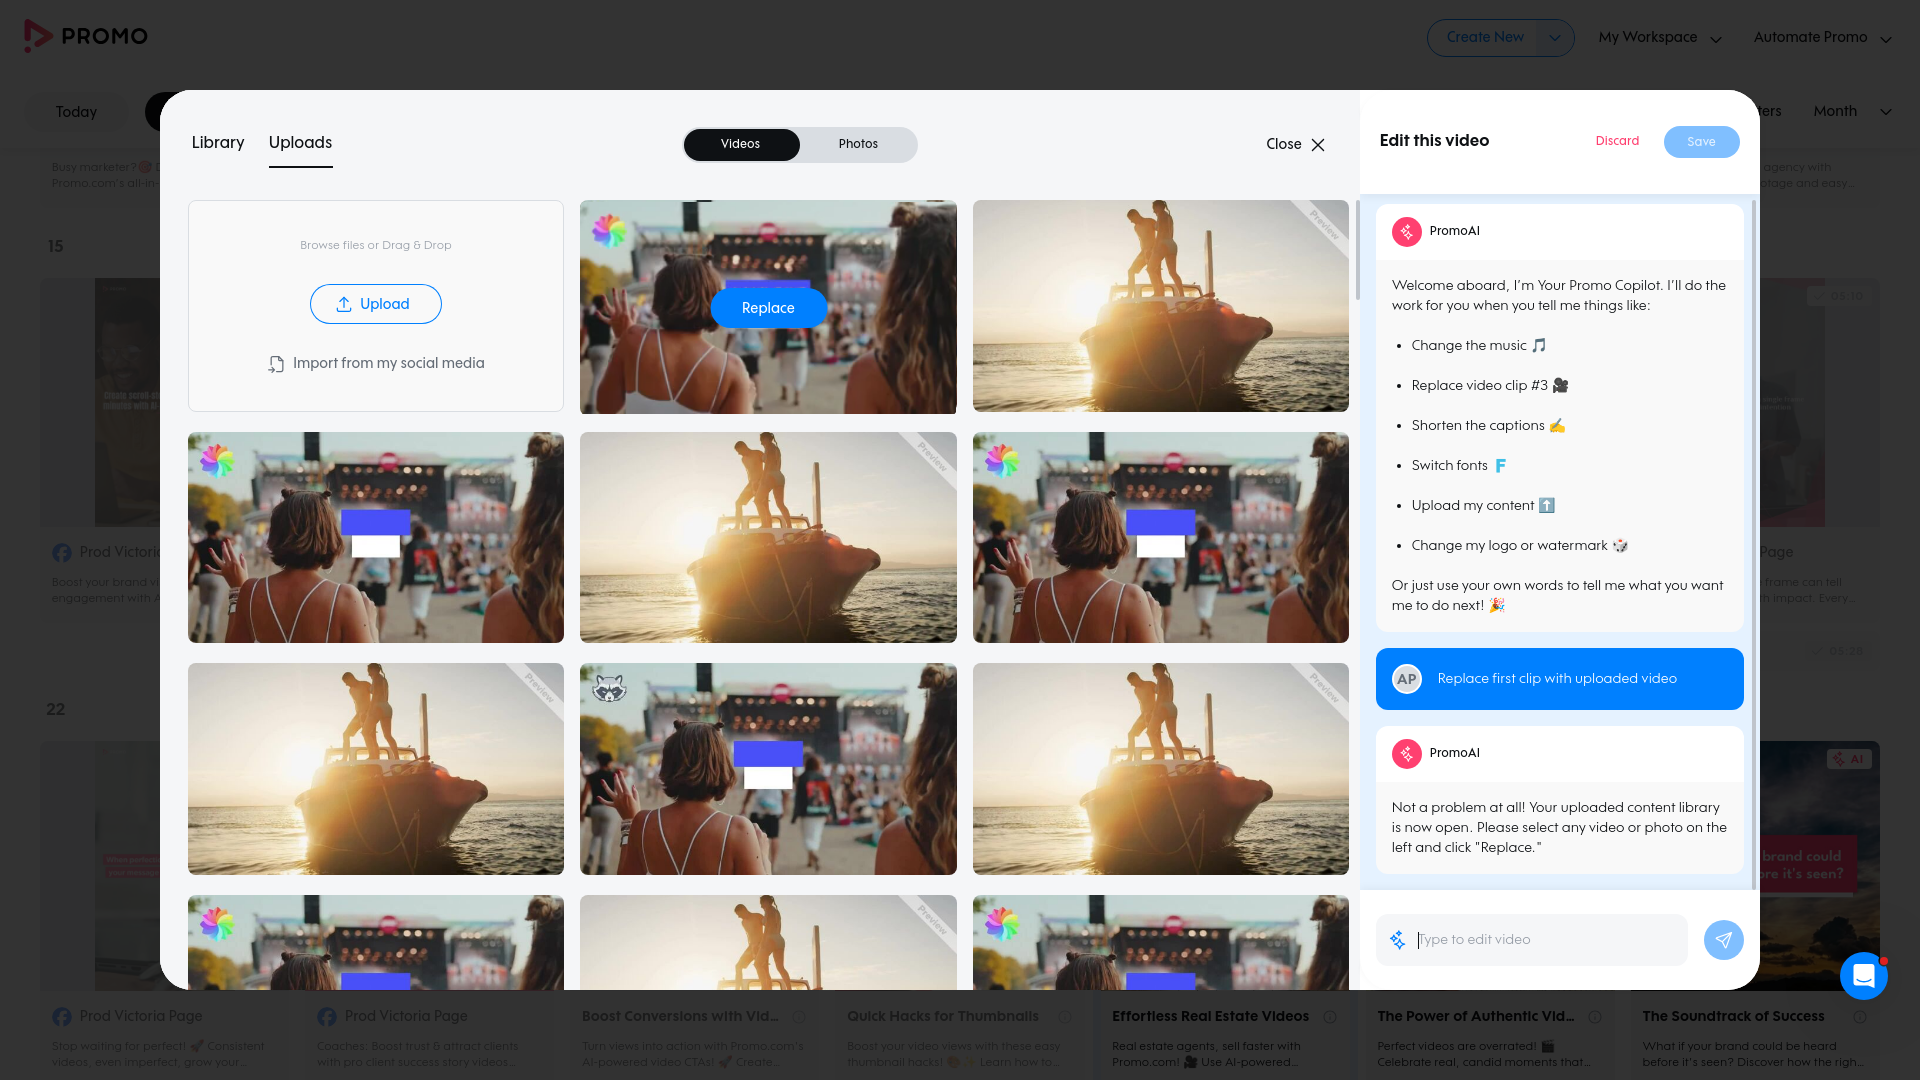The image size is (1920, 1080).
Task: Open the My Workspace dropdown
Action: [x=1660, y=38]
